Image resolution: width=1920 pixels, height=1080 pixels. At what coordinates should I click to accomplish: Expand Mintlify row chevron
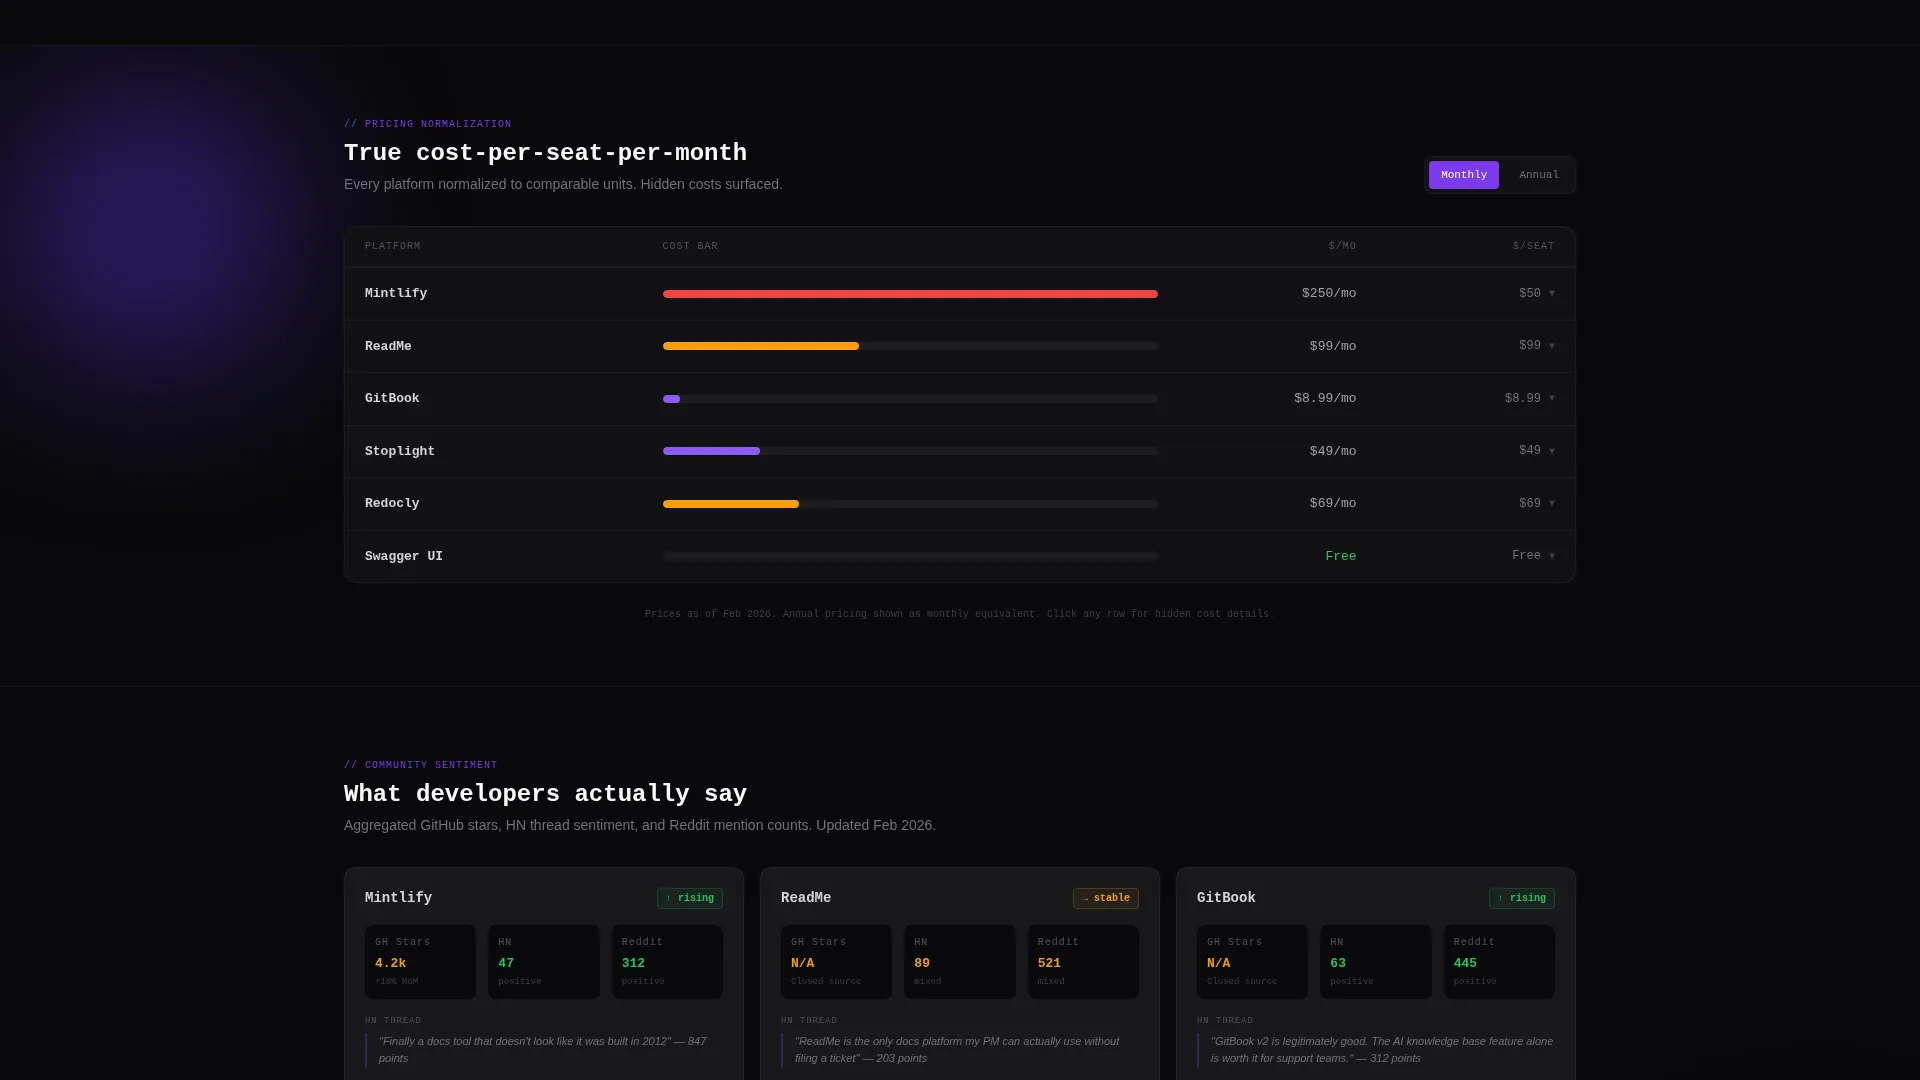[x=1552, y=294]
